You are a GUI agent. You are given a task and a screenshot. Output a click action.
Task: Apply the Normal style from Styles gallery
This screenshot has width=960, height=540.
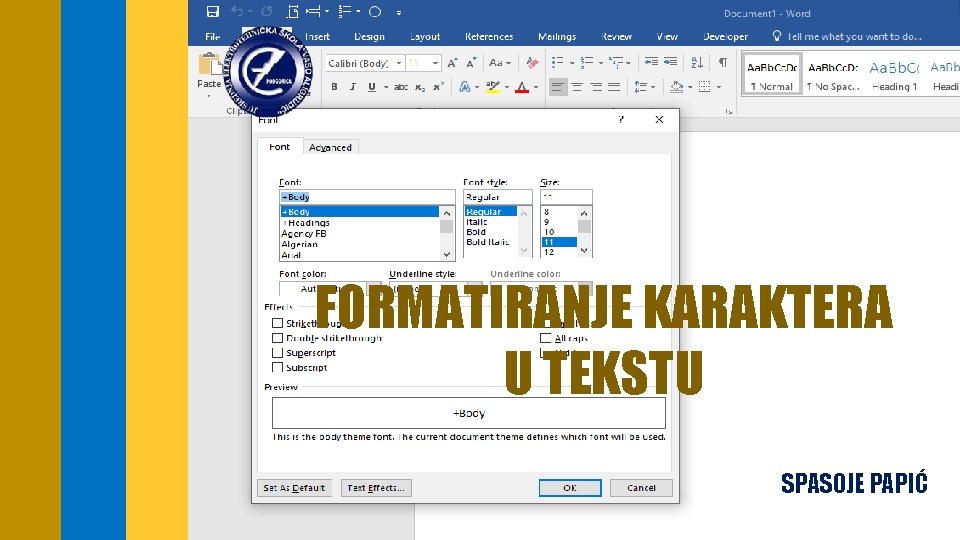pyautogui.click(x=771, y=75)
